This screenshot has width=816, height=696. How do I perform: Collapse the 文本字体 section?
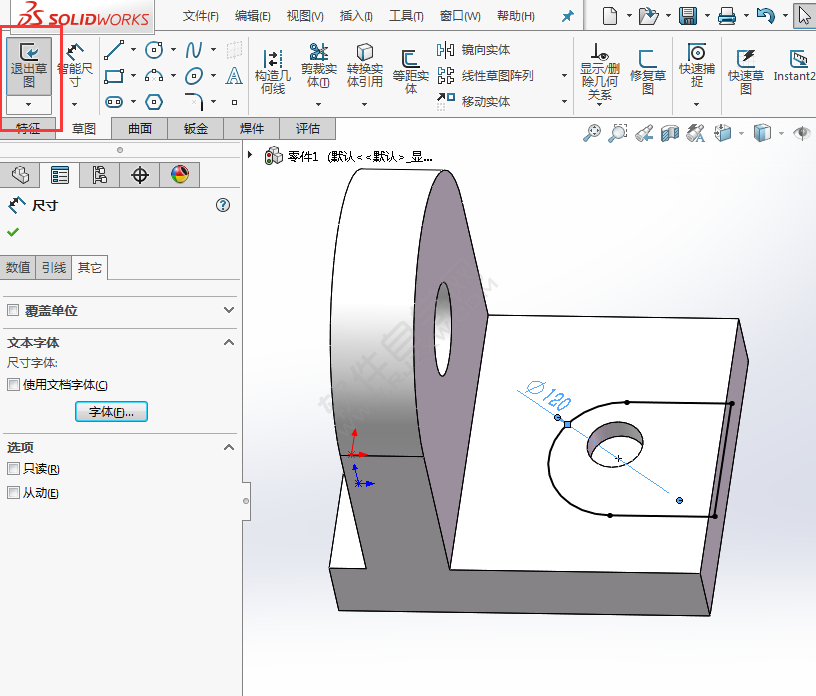pyautogui.click(x=229, y=343)
